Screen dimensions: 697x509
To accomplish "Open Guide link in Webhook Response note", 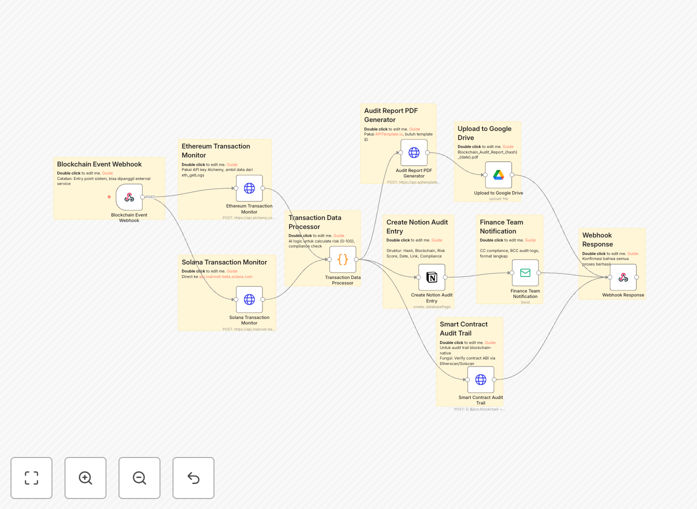I will tap(633, 254).
